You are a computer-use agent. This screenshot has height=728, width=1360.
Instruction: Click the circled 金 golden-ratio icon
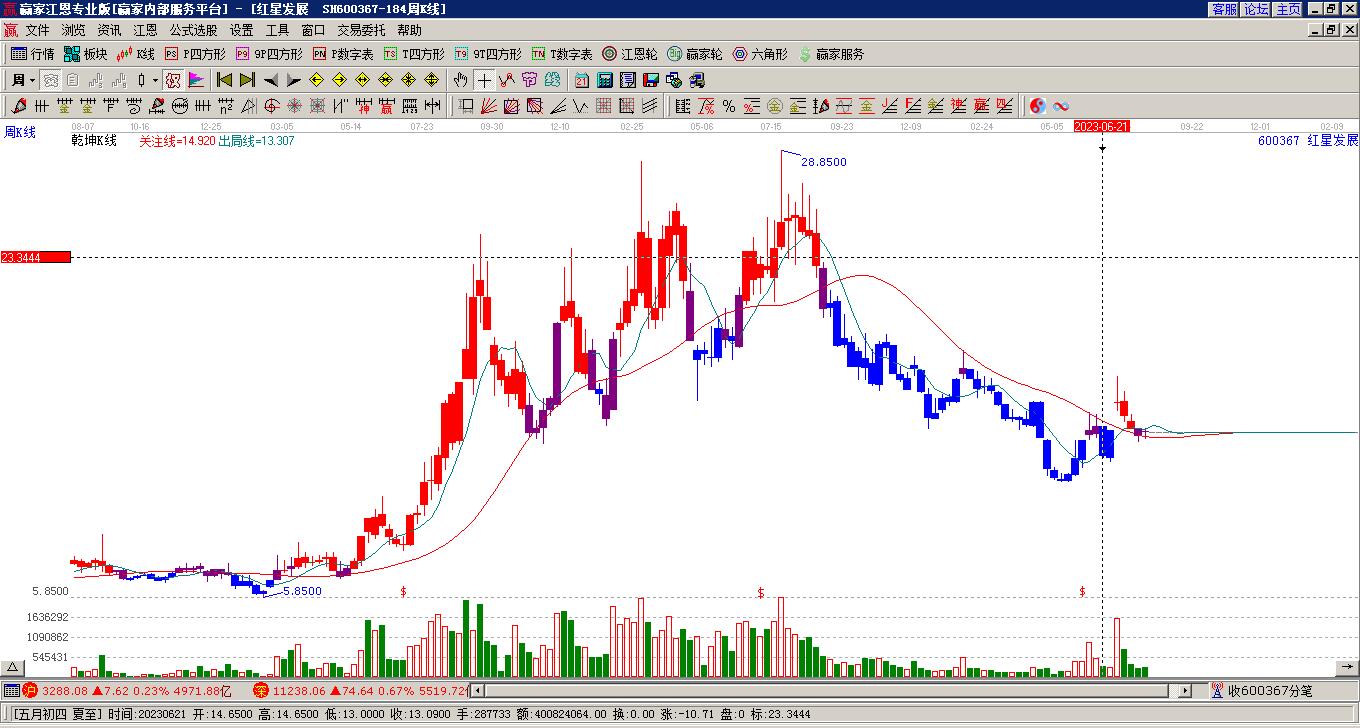pos(774,105)
